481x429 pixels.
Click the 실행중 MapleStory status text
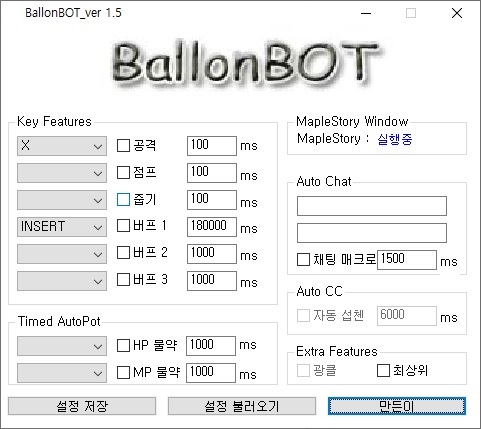pyautogui.click(x=395, y=139)
